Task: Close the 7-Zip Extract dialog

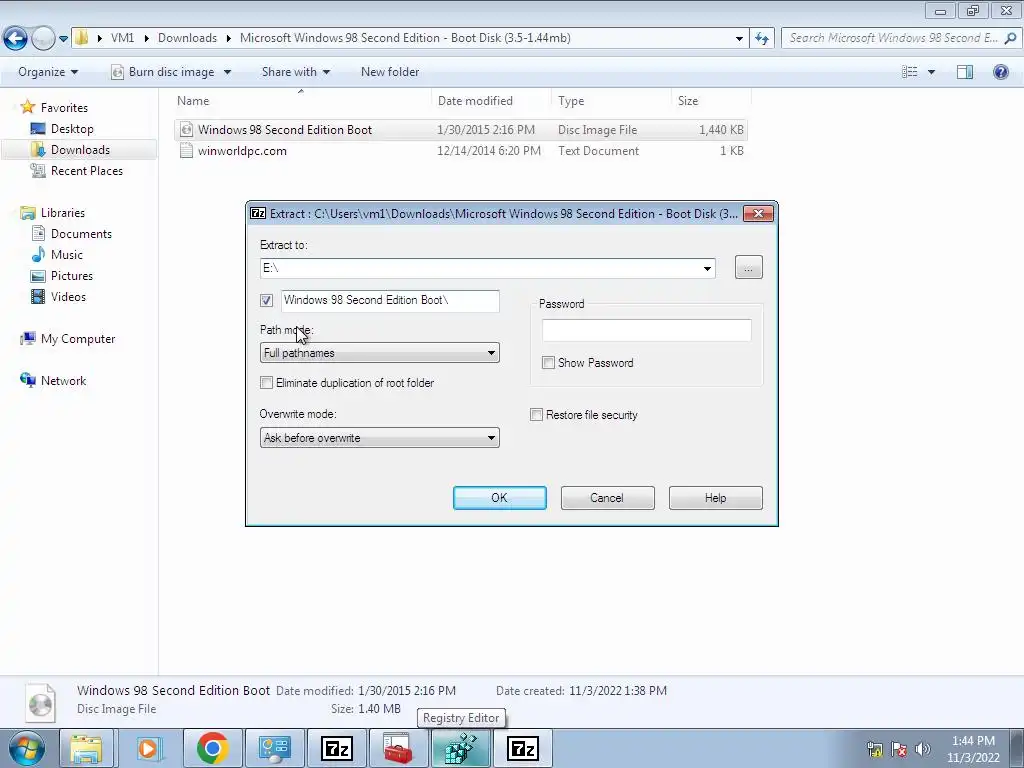Action: click(x=758, y=214)
